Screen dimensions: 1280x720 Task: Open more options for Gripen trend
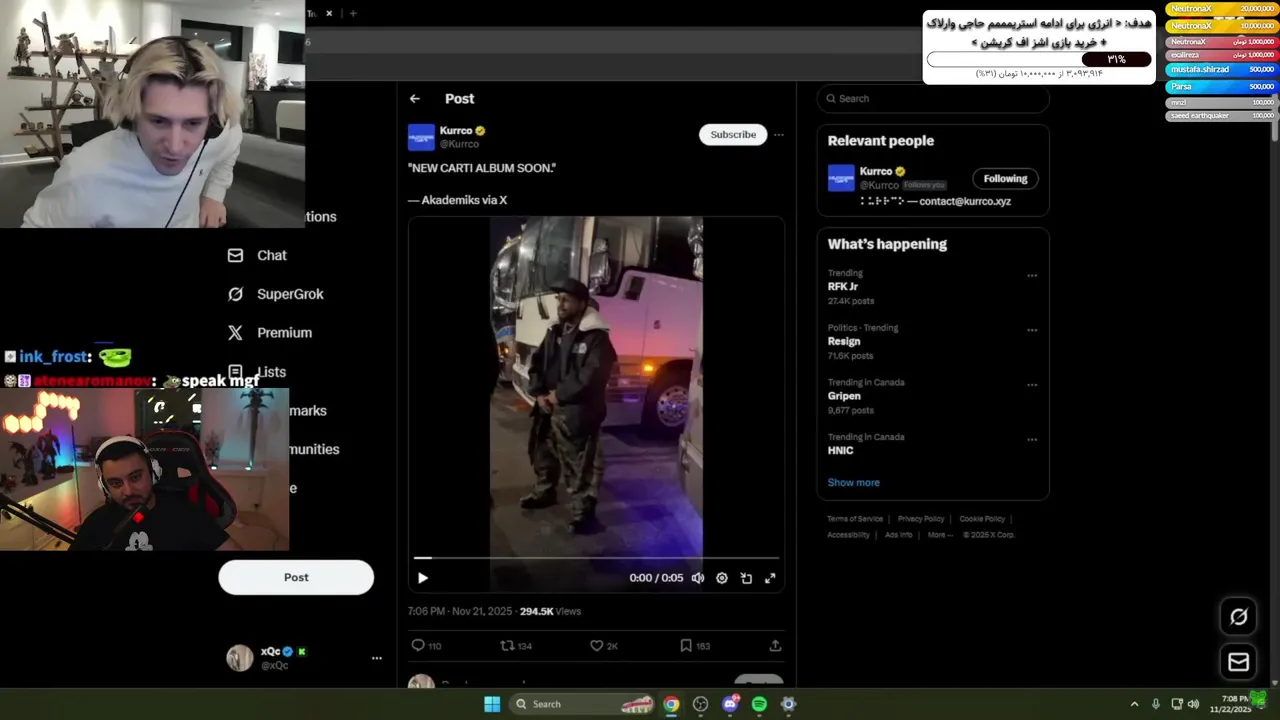(1032, 385)
